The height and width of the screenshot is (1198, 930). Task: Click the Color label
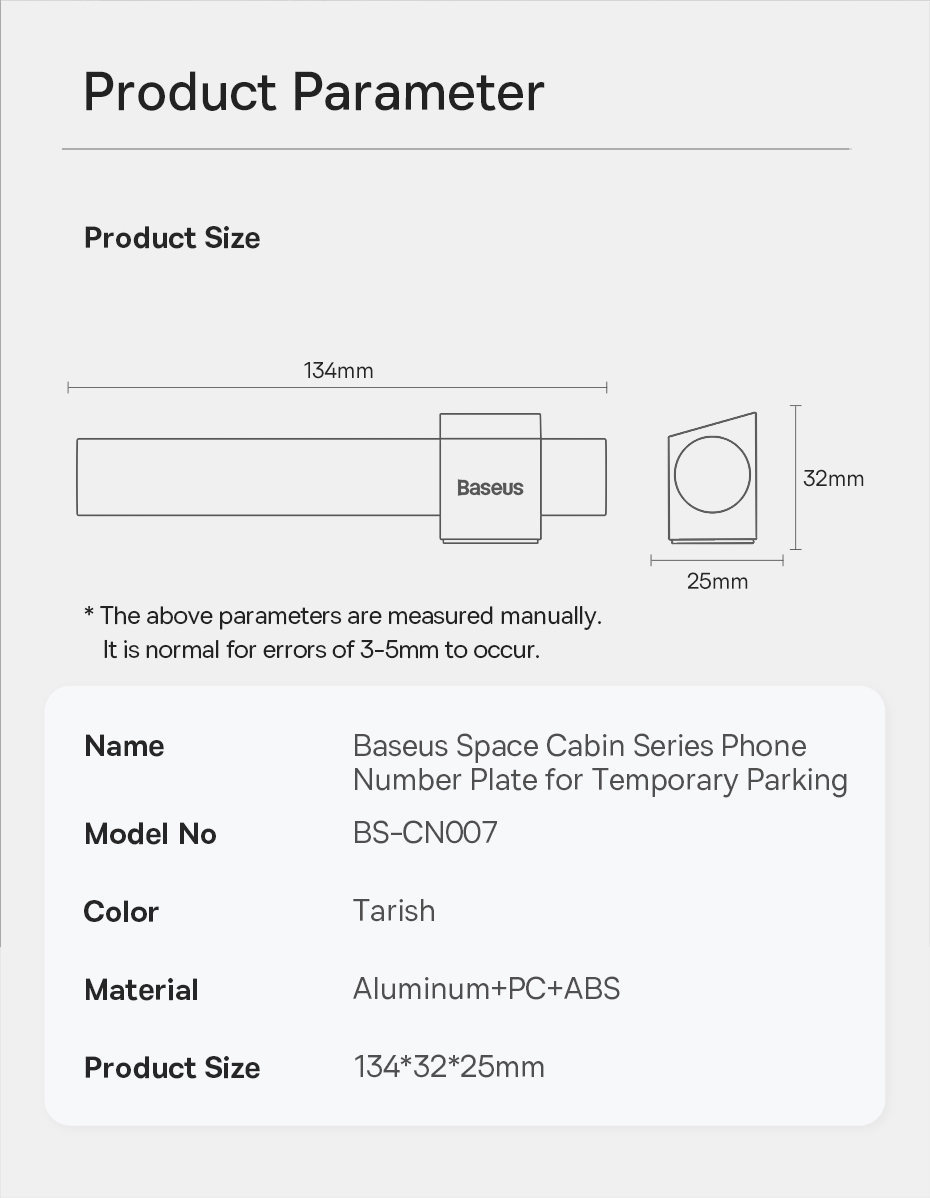(121, 912)
